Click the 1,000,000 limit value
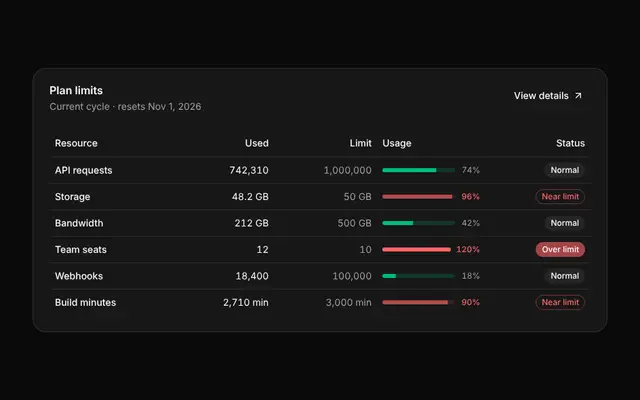 [348, 170]
